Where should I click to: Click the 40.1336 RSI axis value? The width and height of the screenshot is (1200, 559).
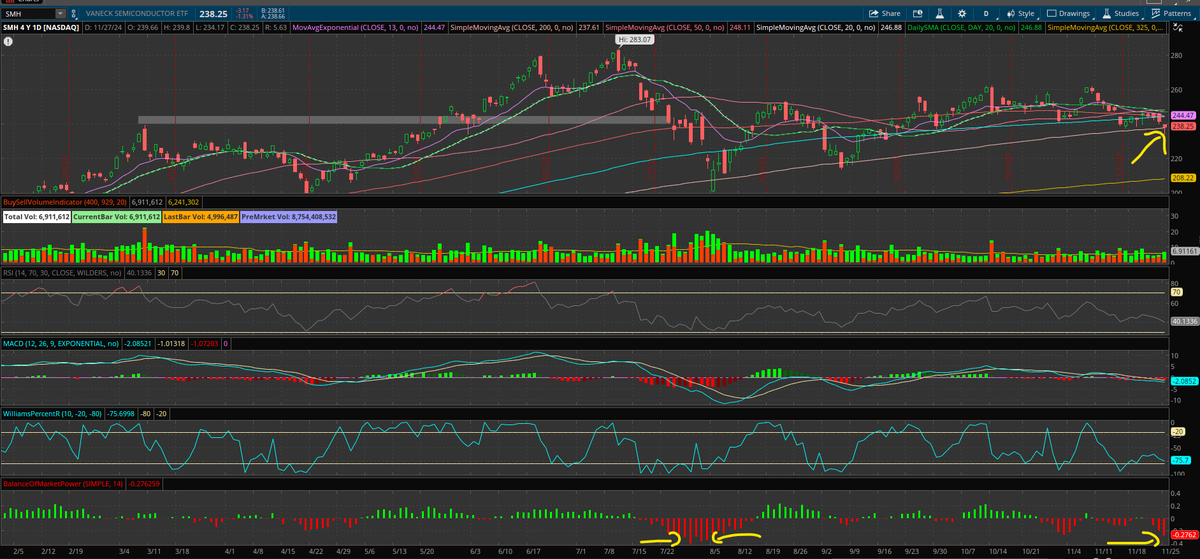(x=1183, y=322)
